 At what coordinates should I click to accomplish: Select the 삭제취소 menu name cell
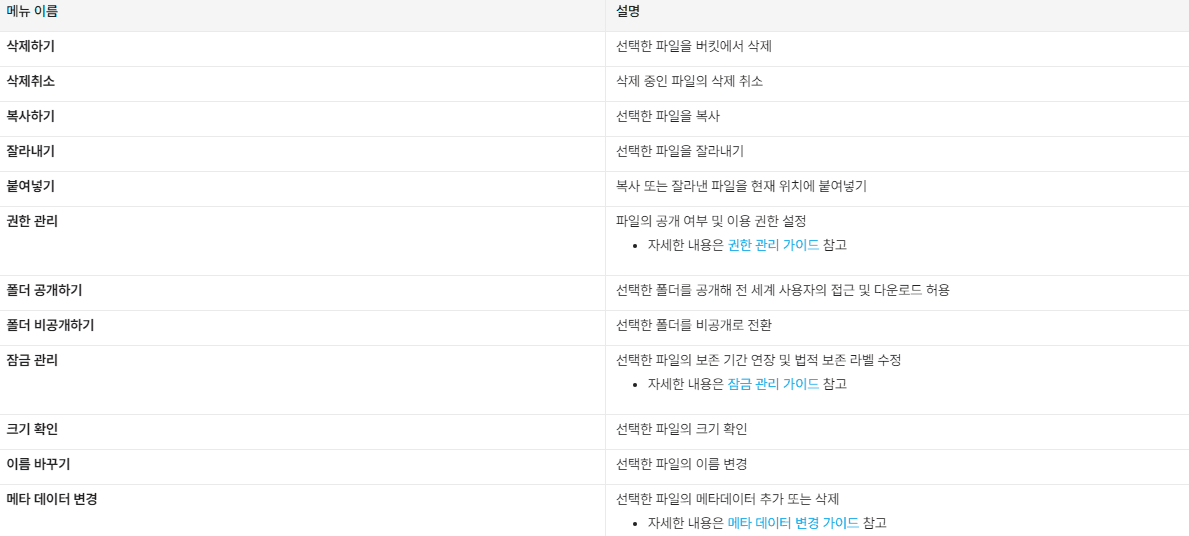(x=303, y=83)
